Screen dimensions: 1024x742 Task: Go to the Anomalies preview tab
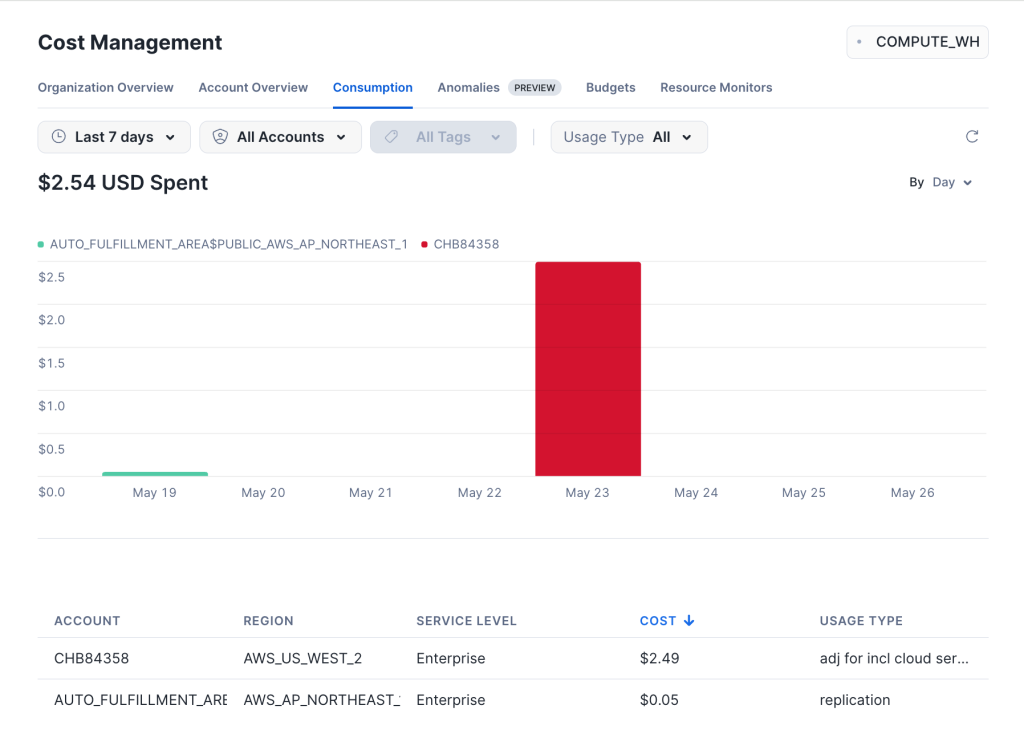[468, 88]
